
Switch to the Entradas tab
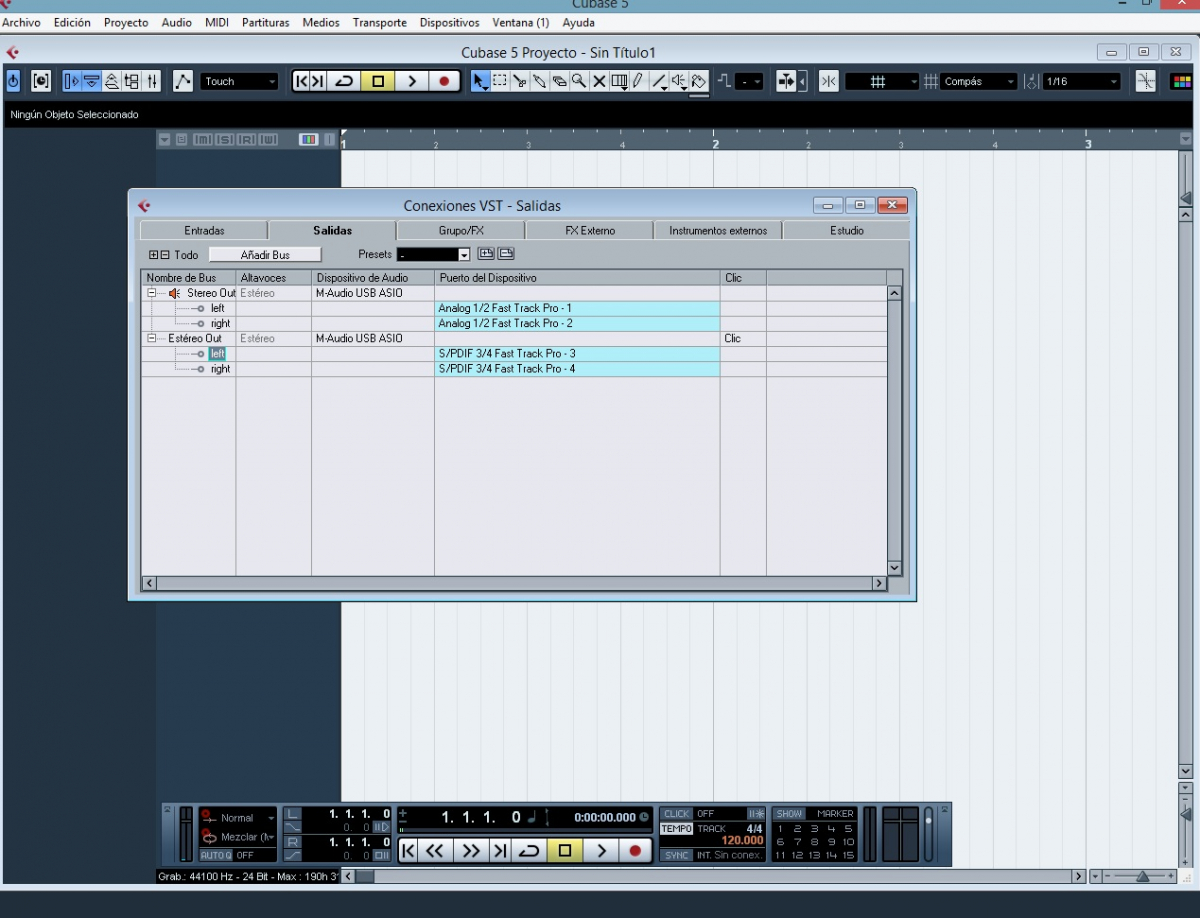(x=204, y=231)
